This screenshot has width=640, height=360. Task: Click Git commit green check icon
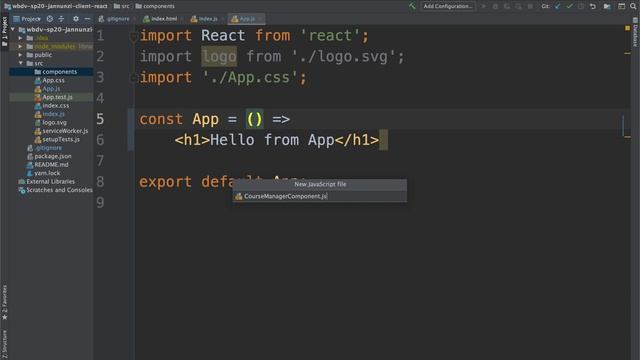point(569,6)
